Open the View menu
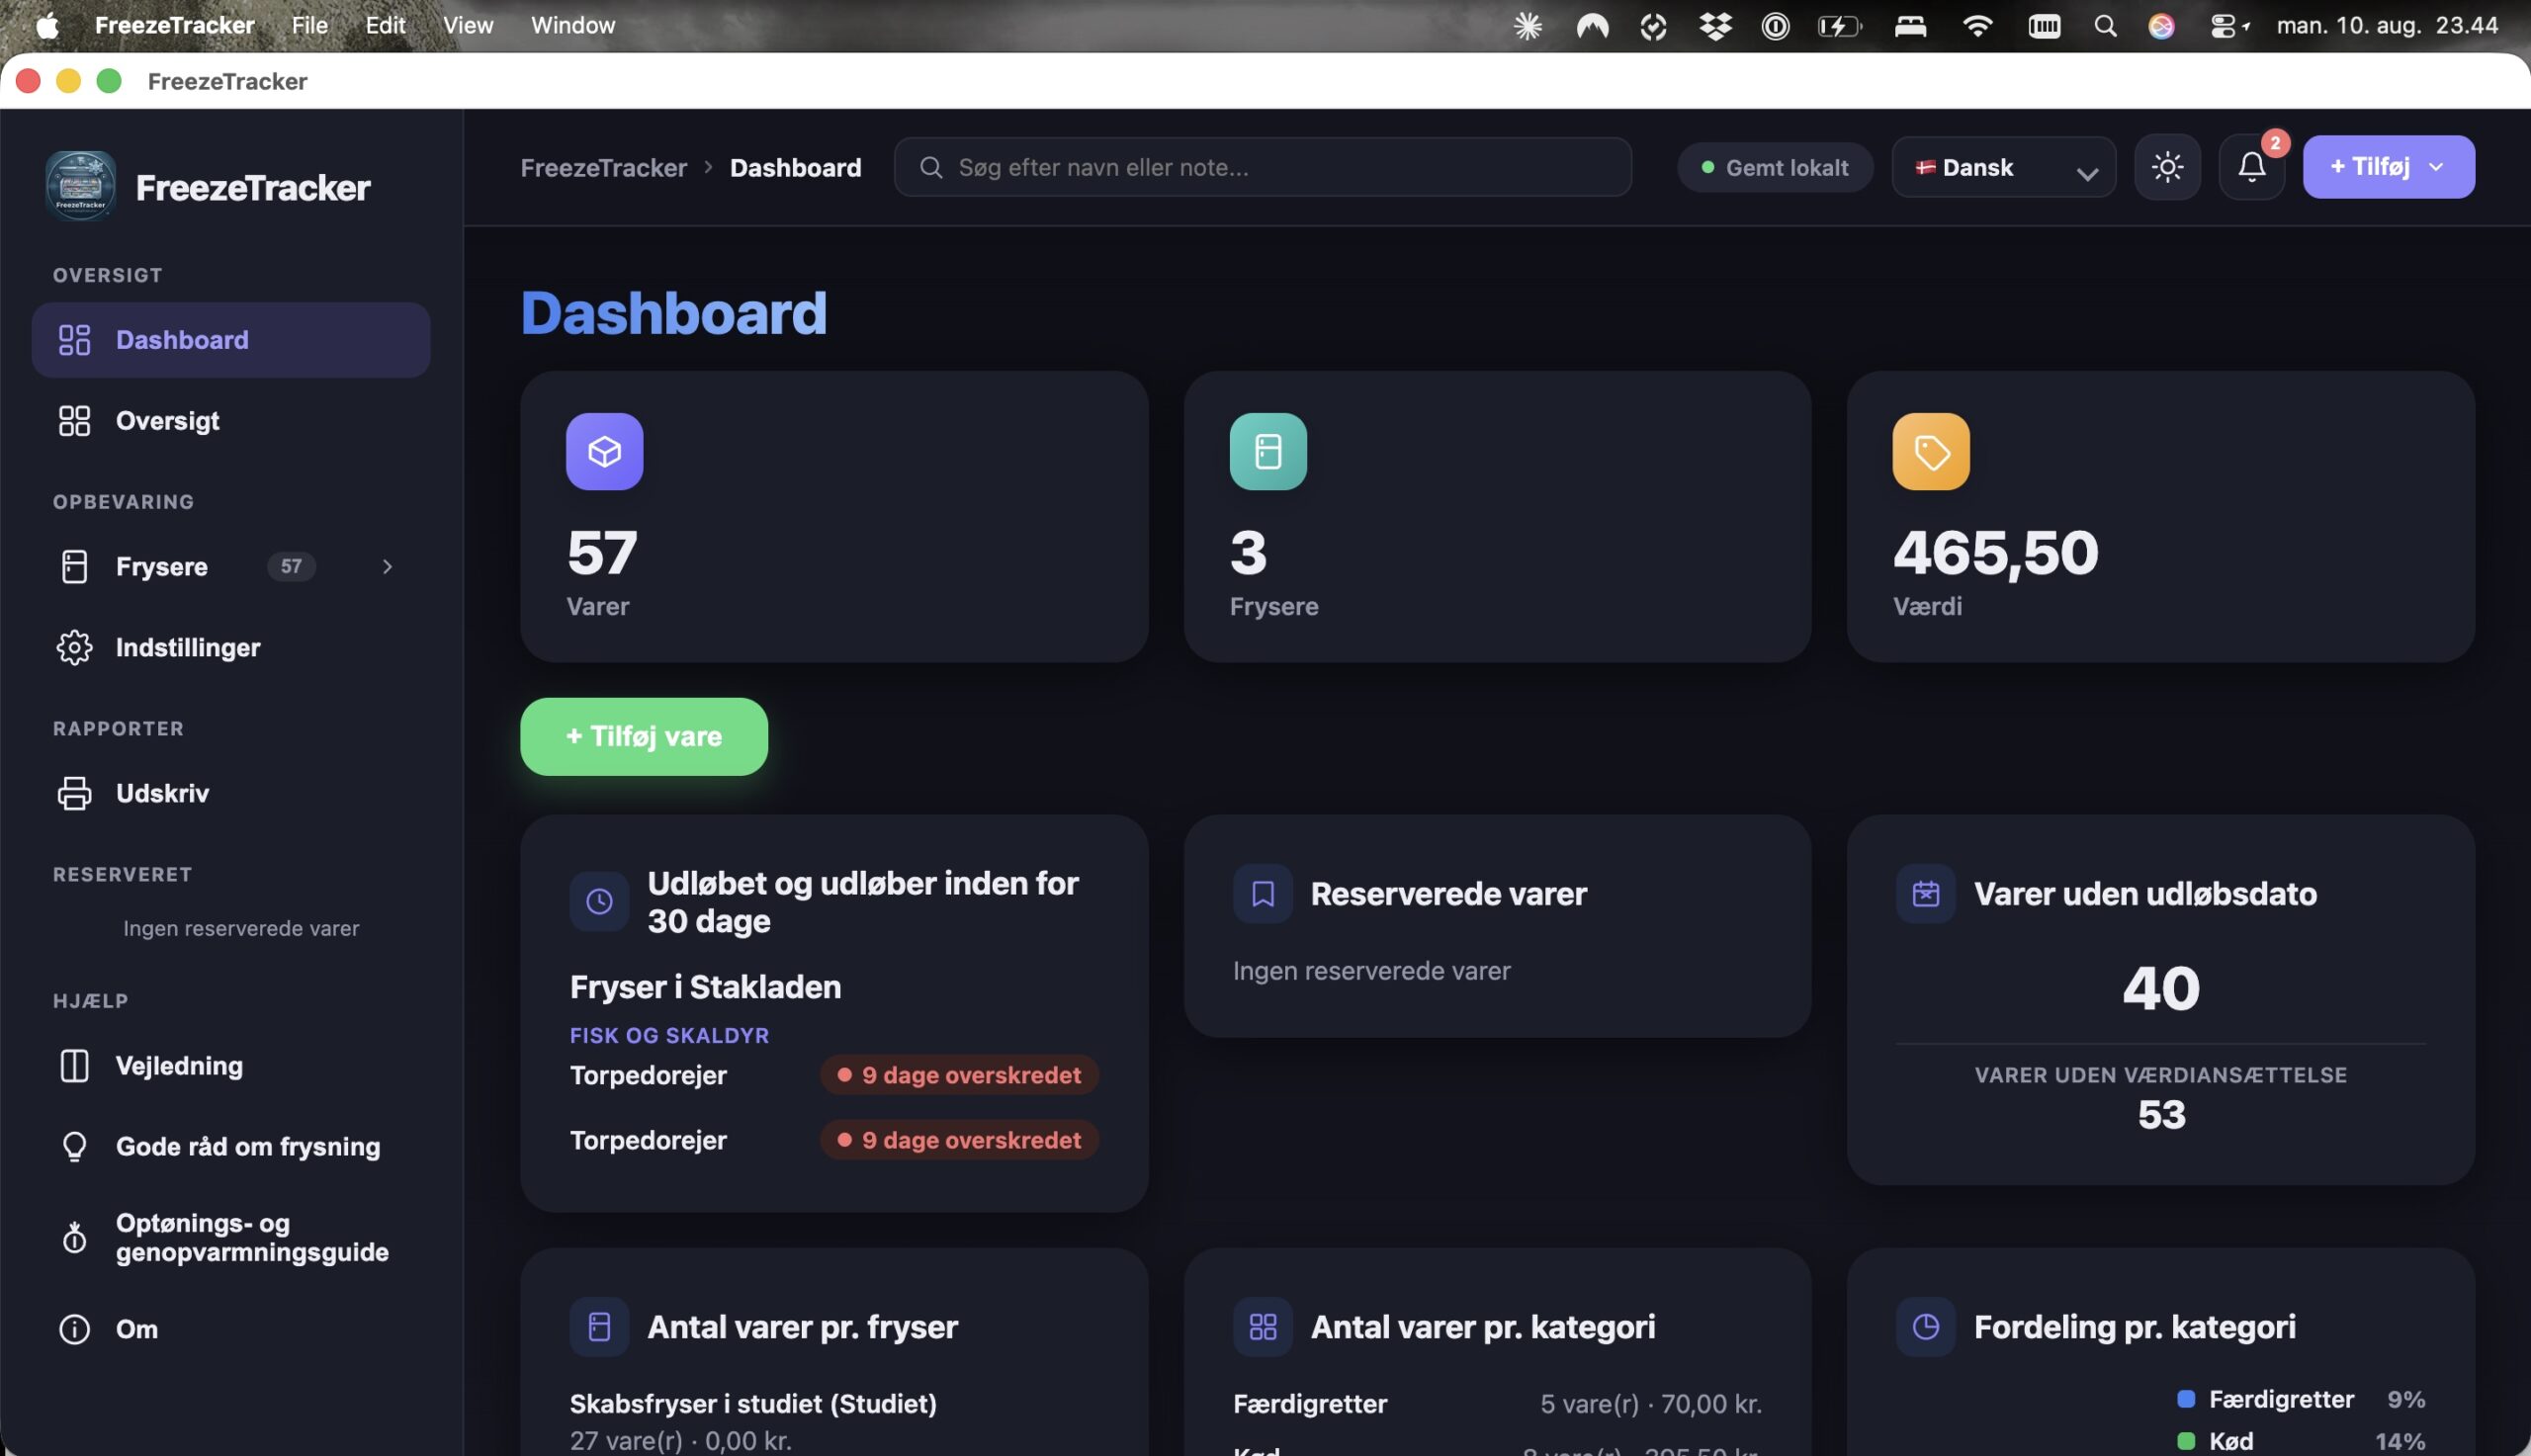 tap(468, 25)
